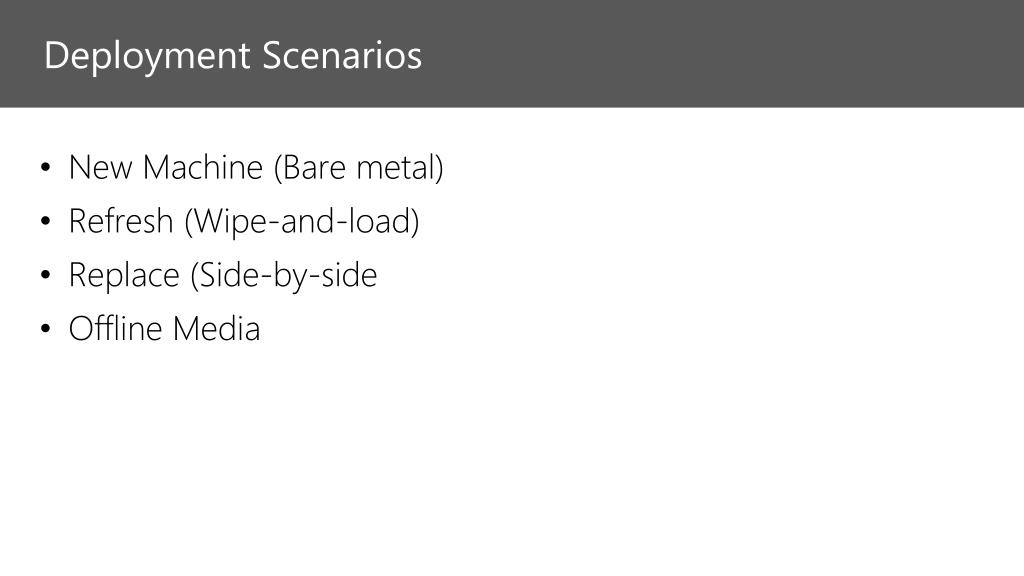
Task: Click the word Scenarios in title
Action: [342, 56]
